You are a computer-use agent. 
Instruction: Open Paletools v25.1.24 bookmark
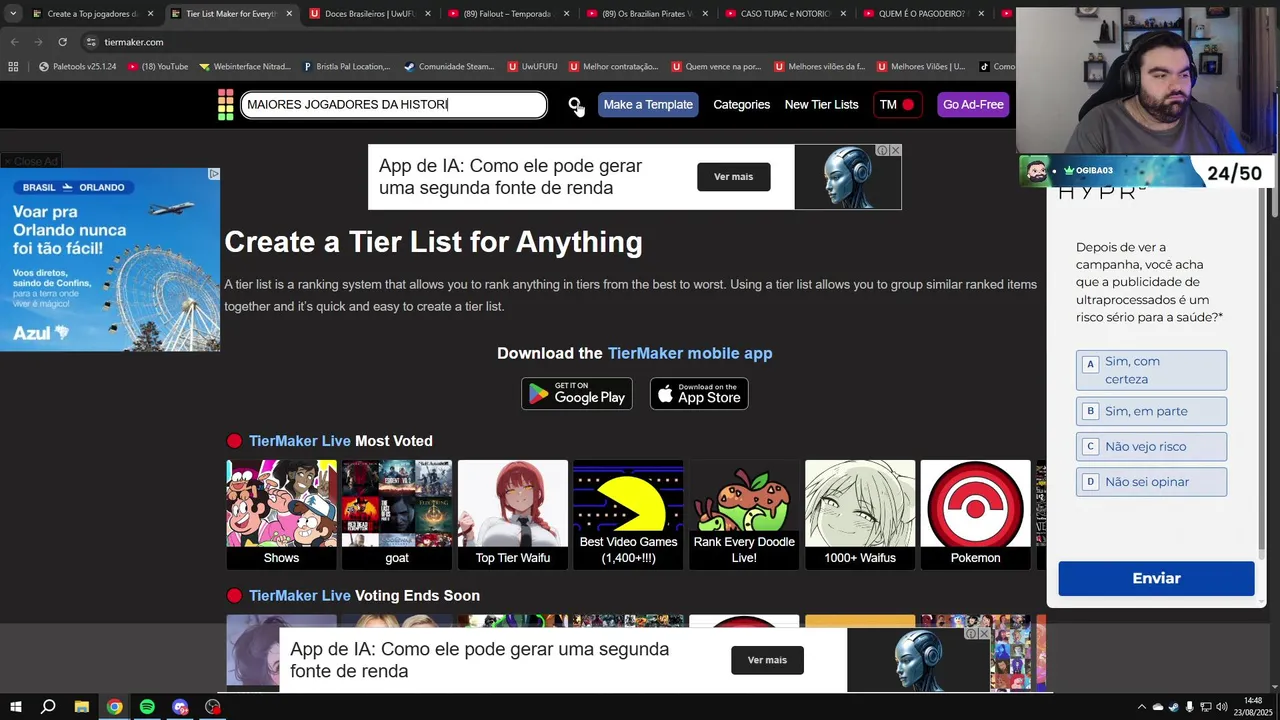pyautogui.click(x=77, y=67)
